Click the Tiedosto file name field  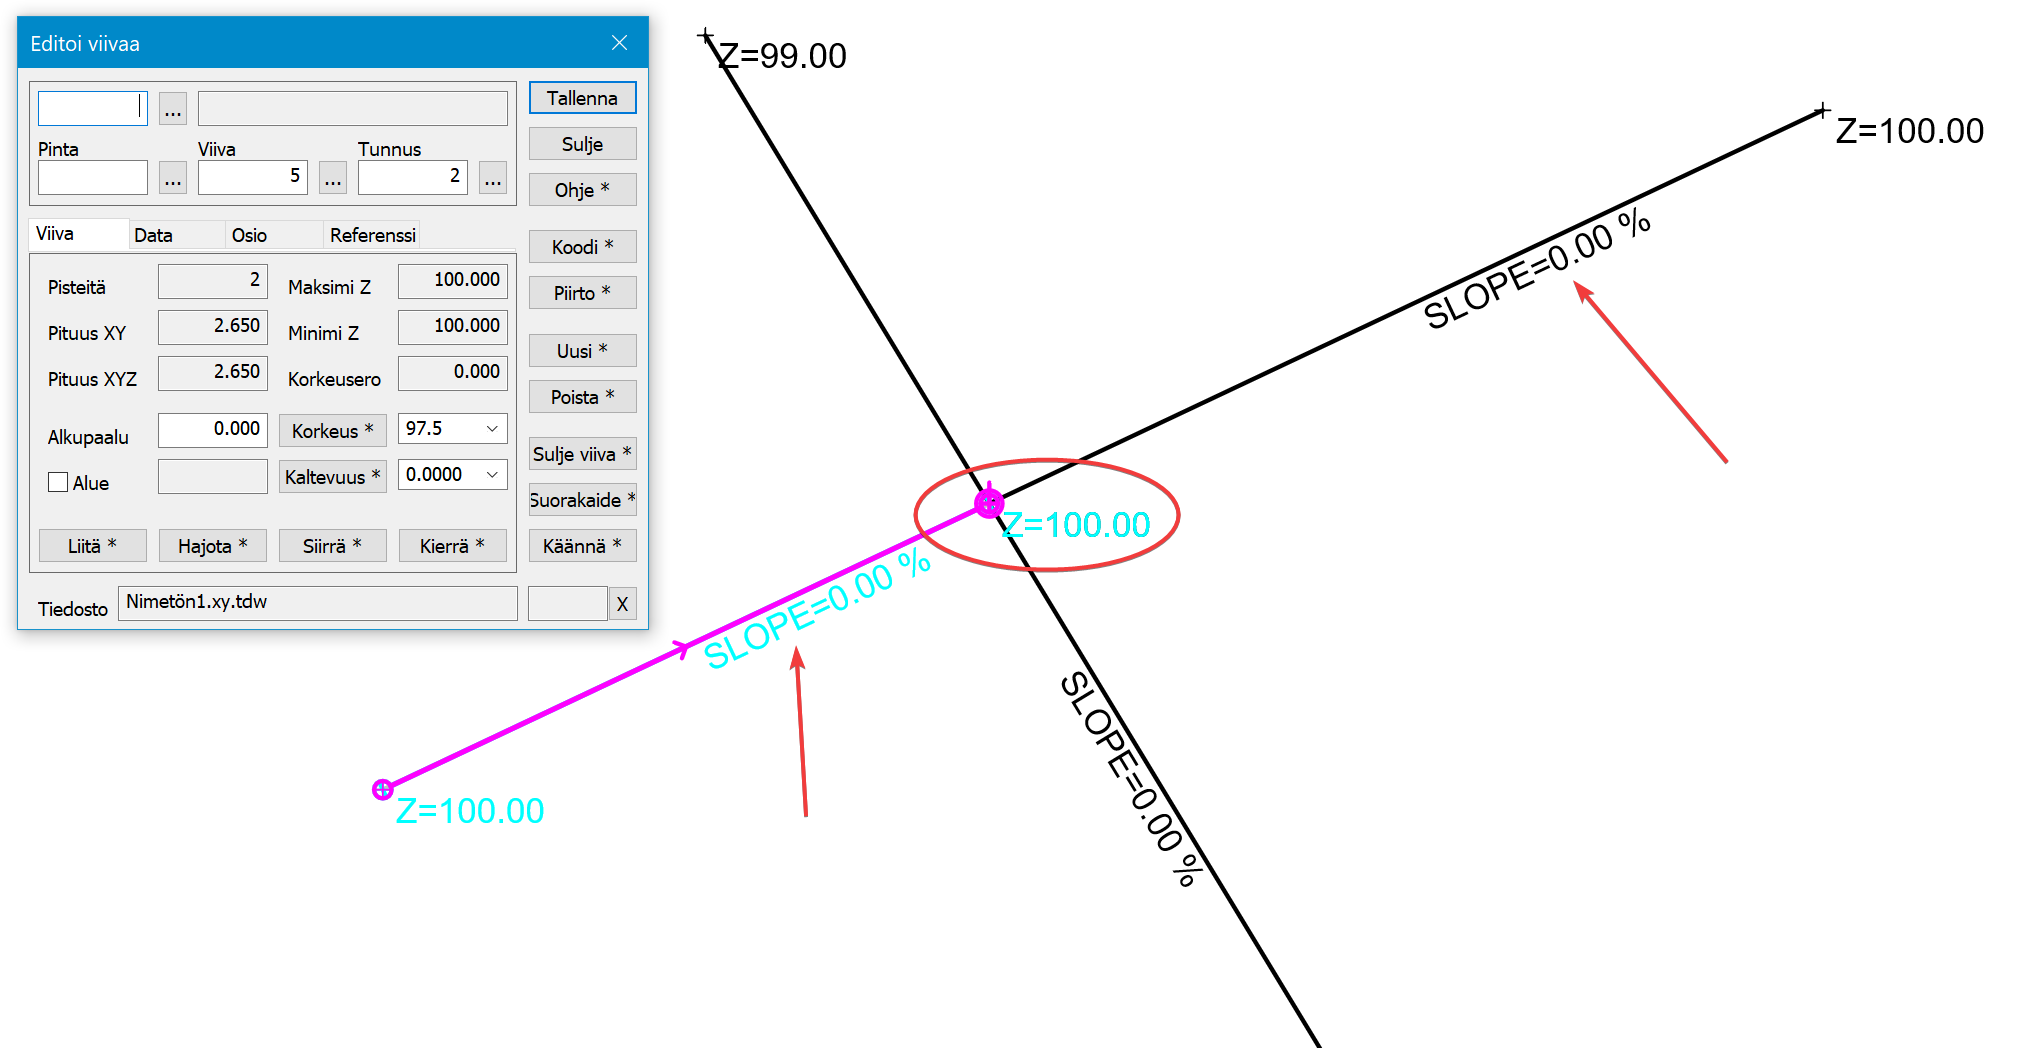tap(317, 603)
